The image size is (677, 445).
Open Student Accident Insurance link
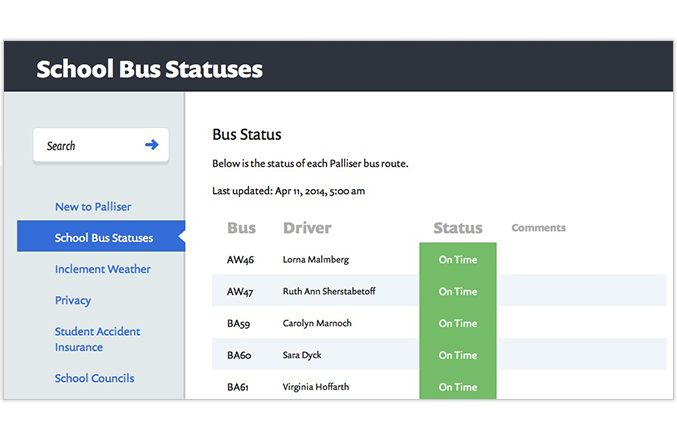(97, 339)
